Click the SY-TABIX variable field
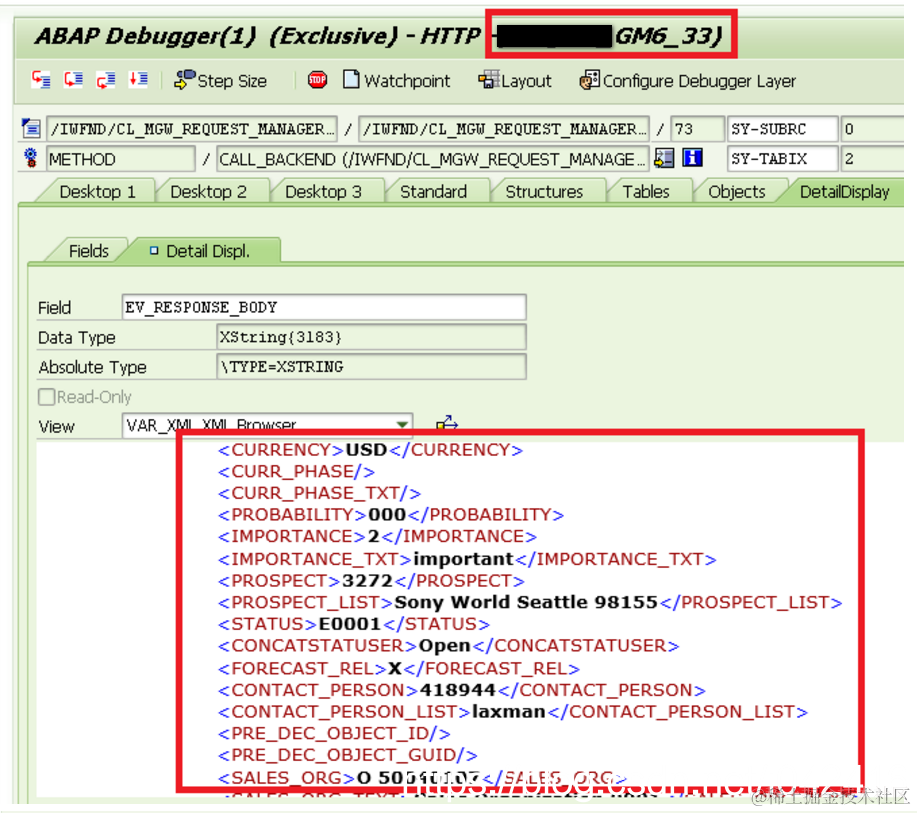 (782, 159)
